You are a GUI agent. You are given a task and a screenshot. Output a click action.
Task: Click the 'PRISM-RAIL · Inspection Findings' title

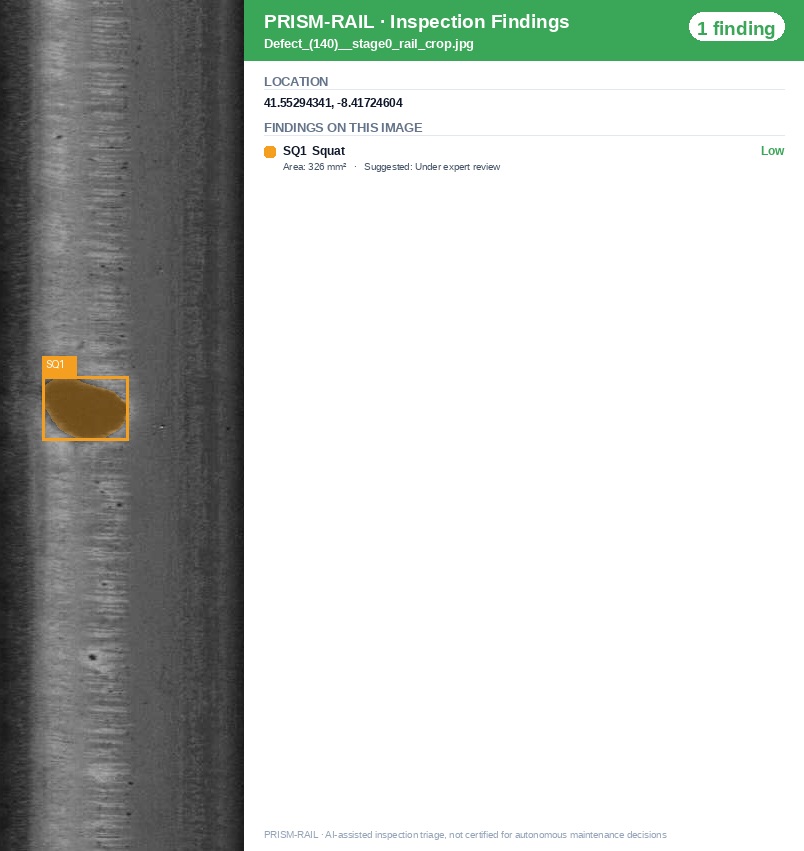tap(416, 22)
